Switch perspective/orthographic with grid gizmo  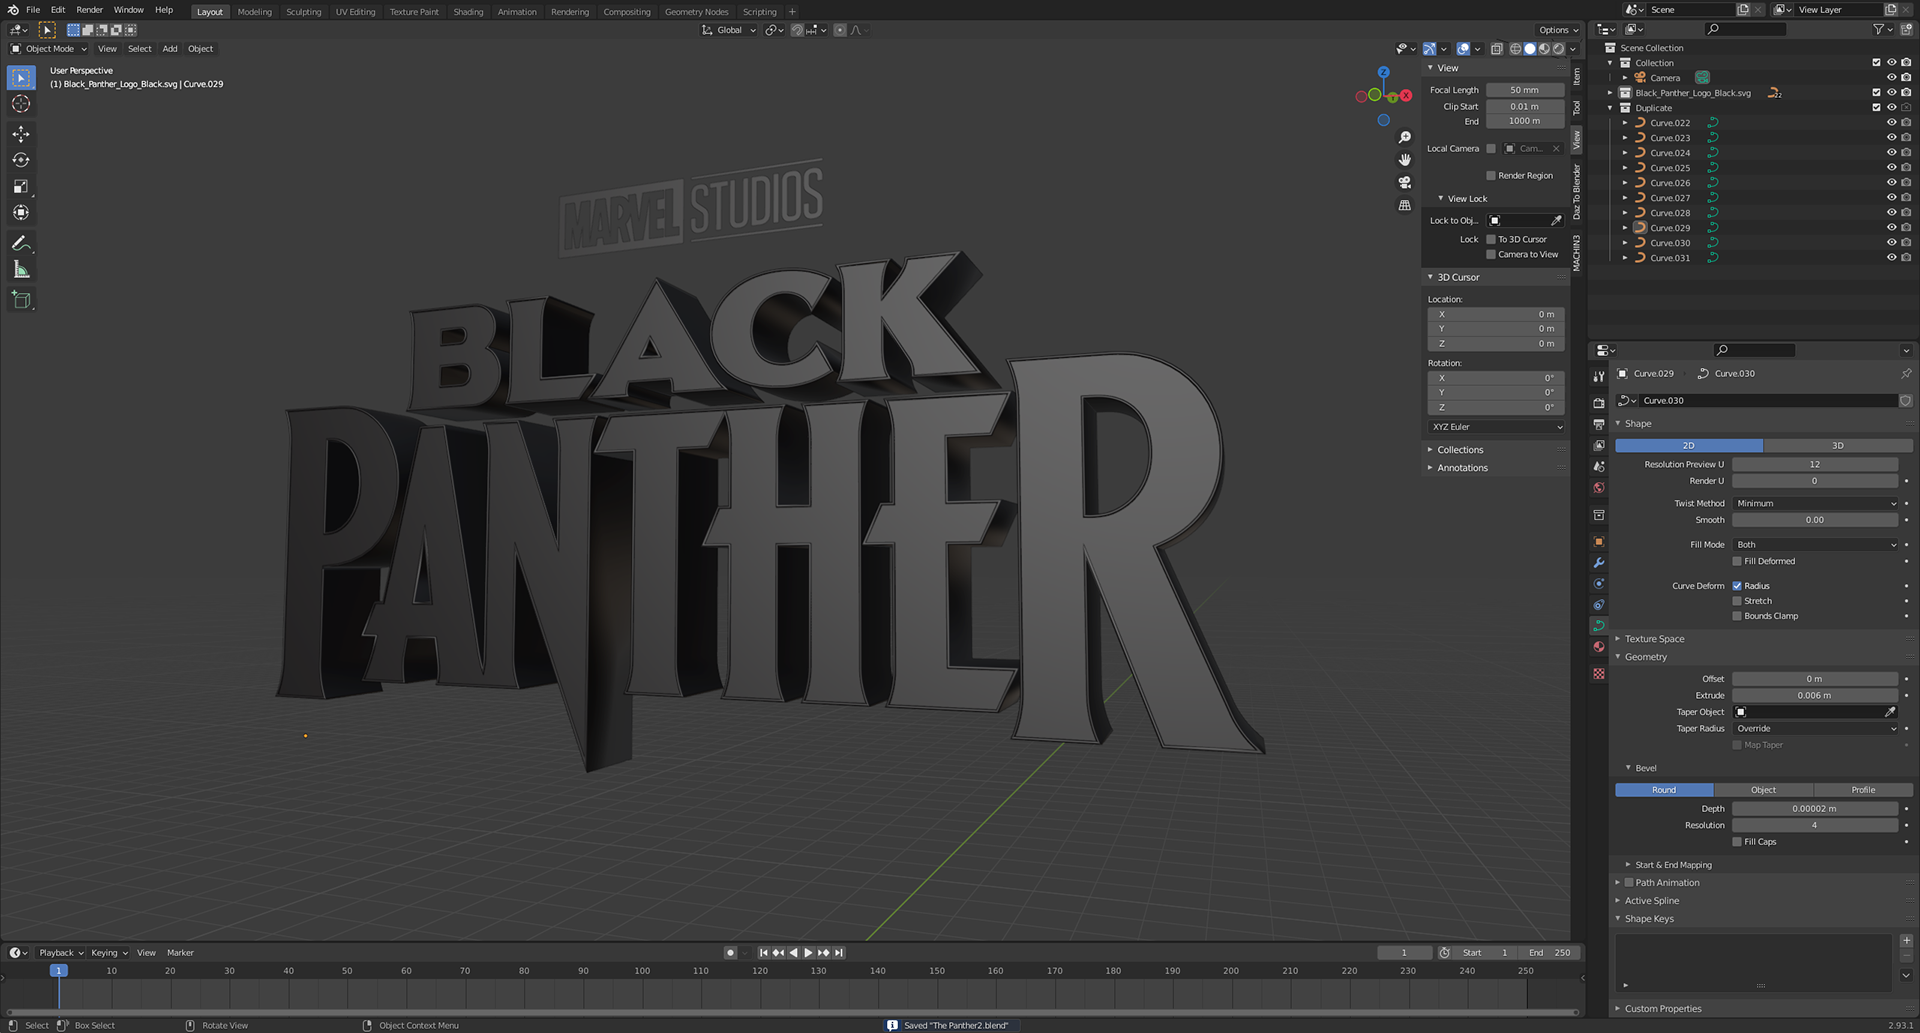coord(1405,205)
